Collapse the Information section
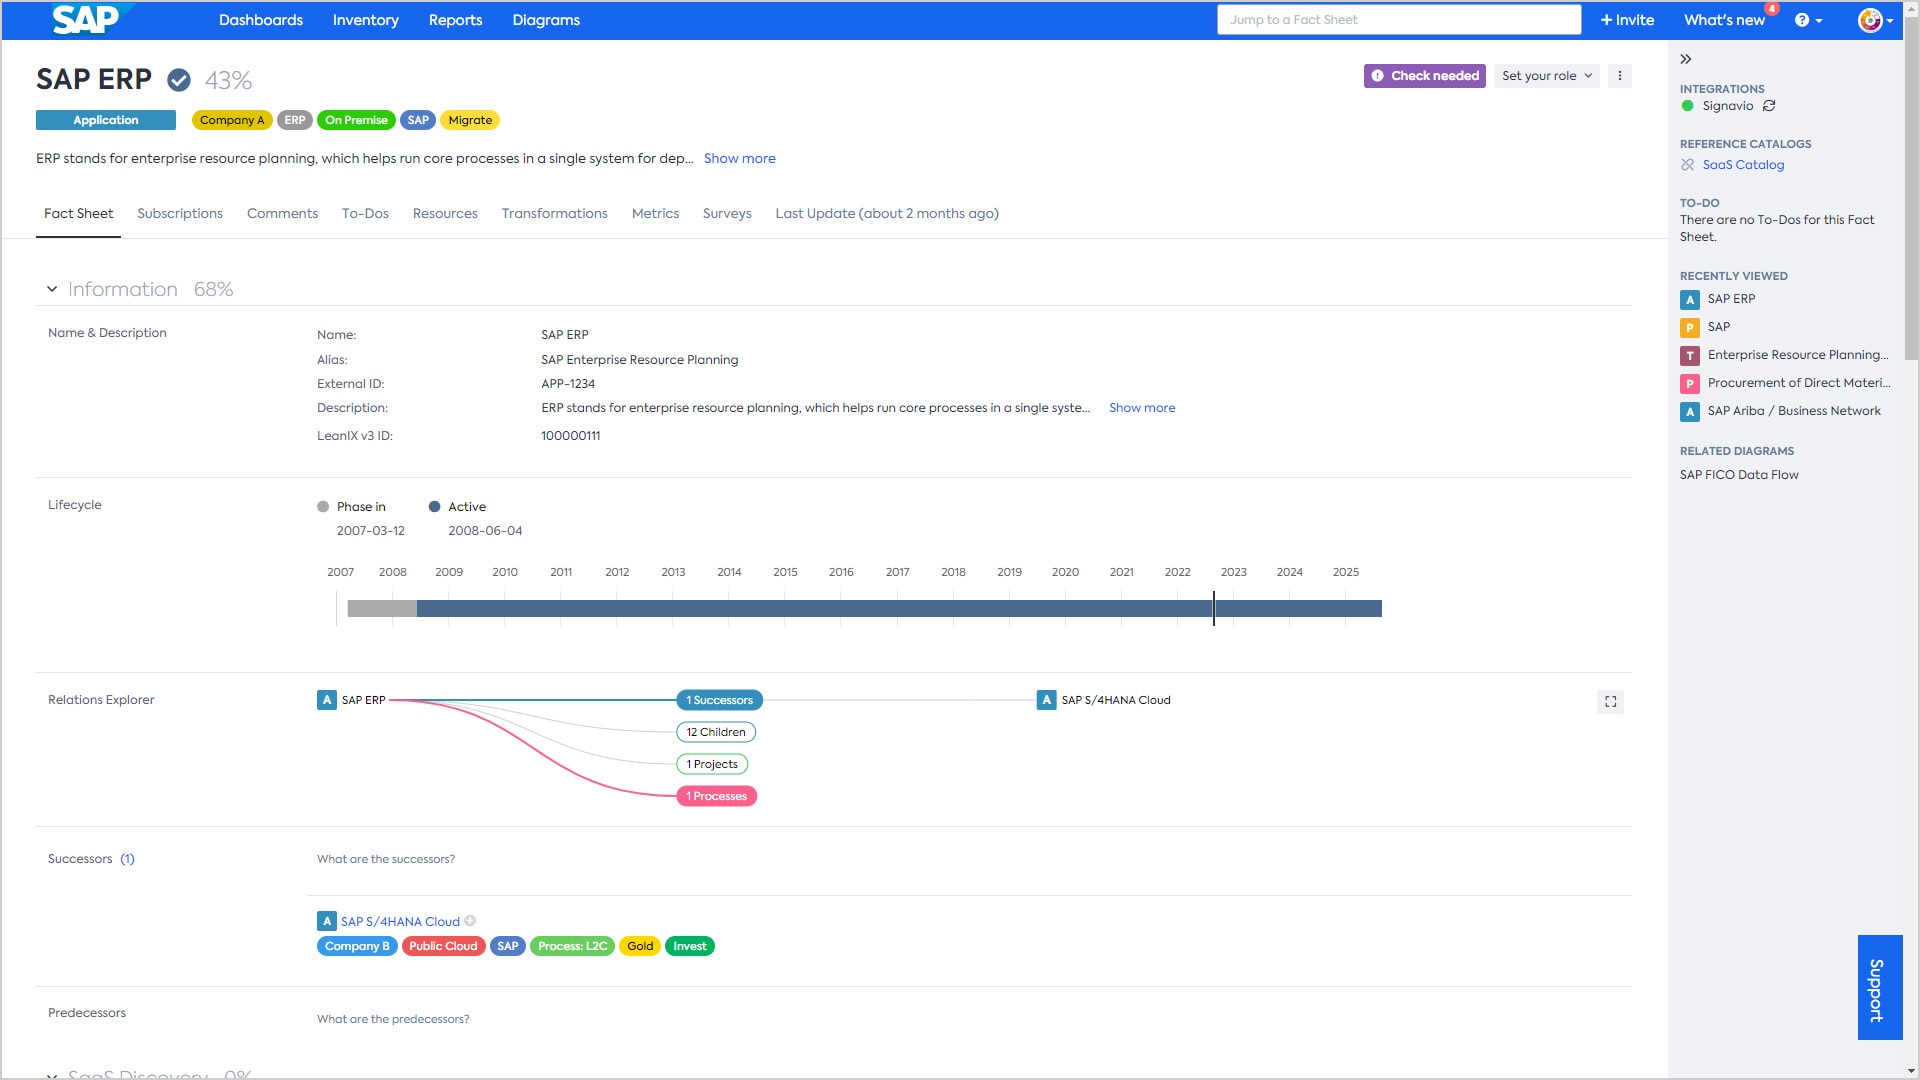The width and height of the screenshot is (1920, 1080). [52, 290]
